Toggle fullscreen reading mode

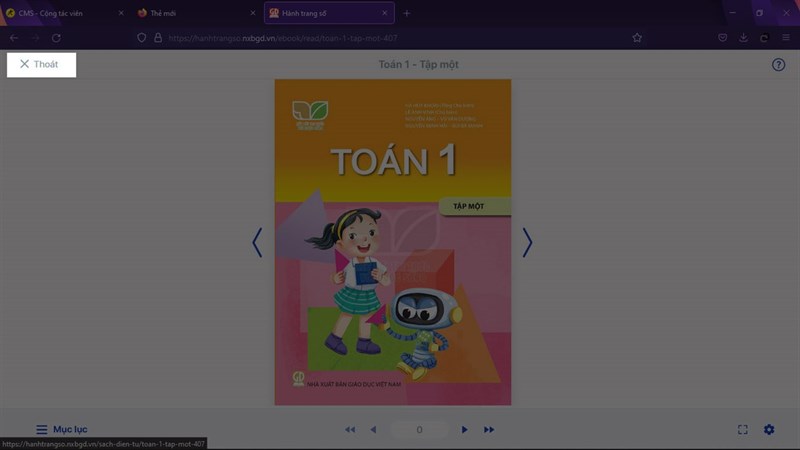[x=743, y=429]
